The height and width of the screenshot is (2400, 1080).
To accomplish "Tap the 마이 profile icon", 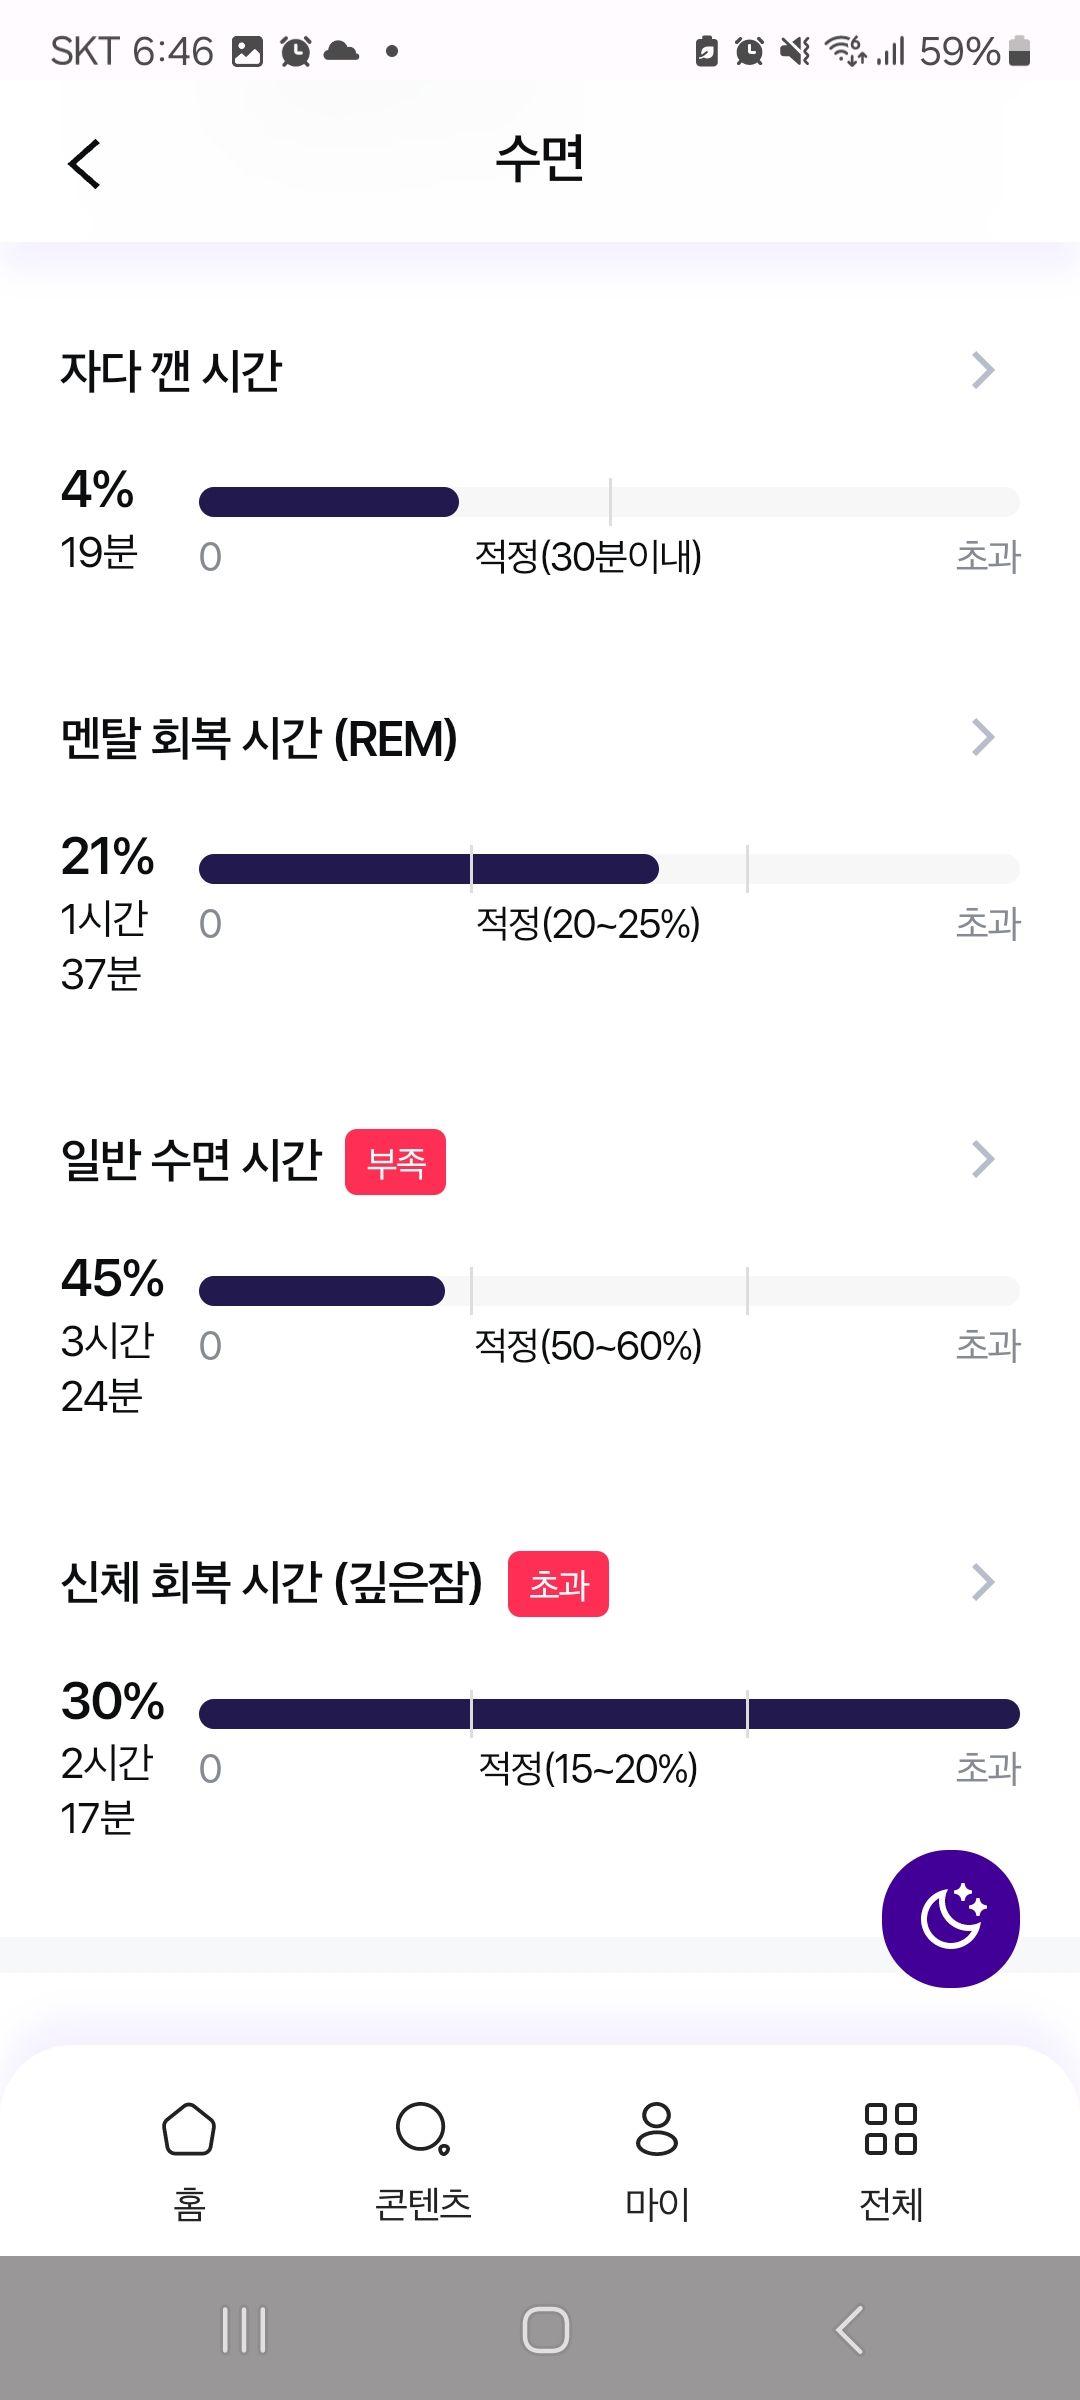I will [657, 2129].
